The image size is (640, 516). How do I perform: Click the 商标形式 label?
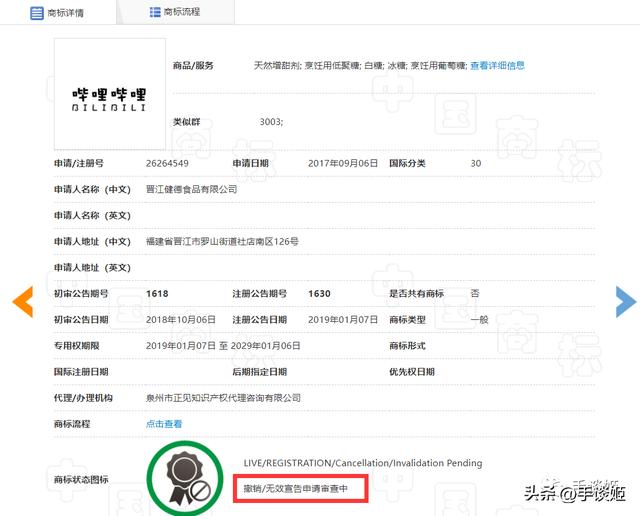click(x=407, y=346)
